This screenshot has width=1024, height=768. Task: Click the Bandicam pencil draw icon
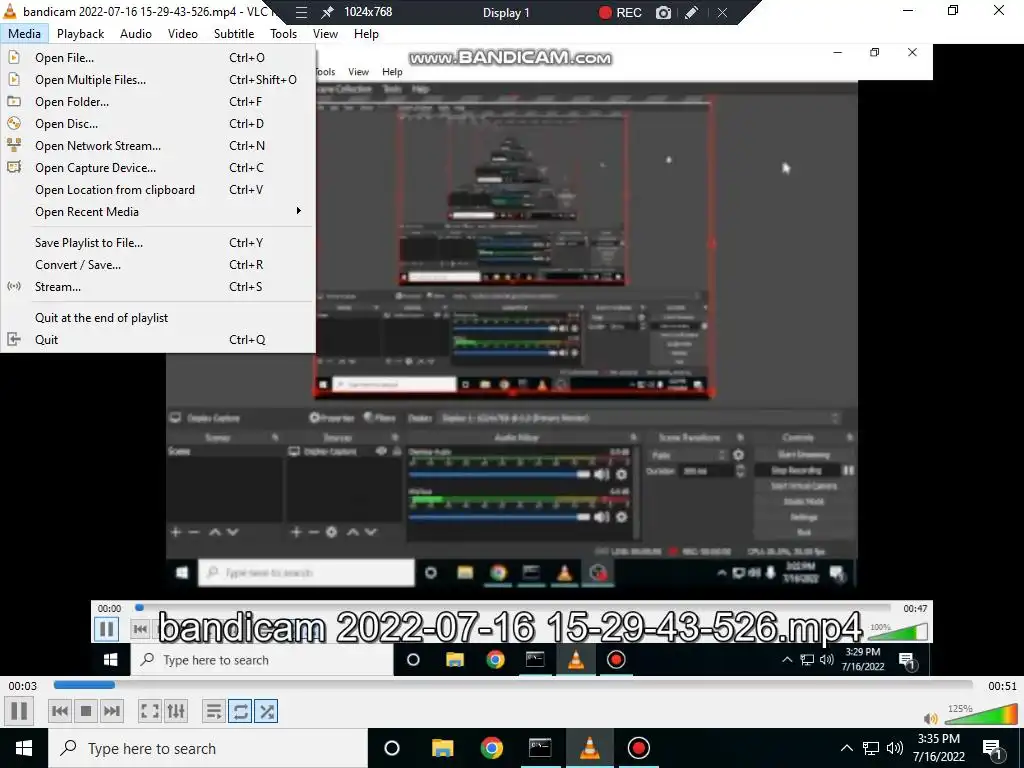(x=692, y=12)
